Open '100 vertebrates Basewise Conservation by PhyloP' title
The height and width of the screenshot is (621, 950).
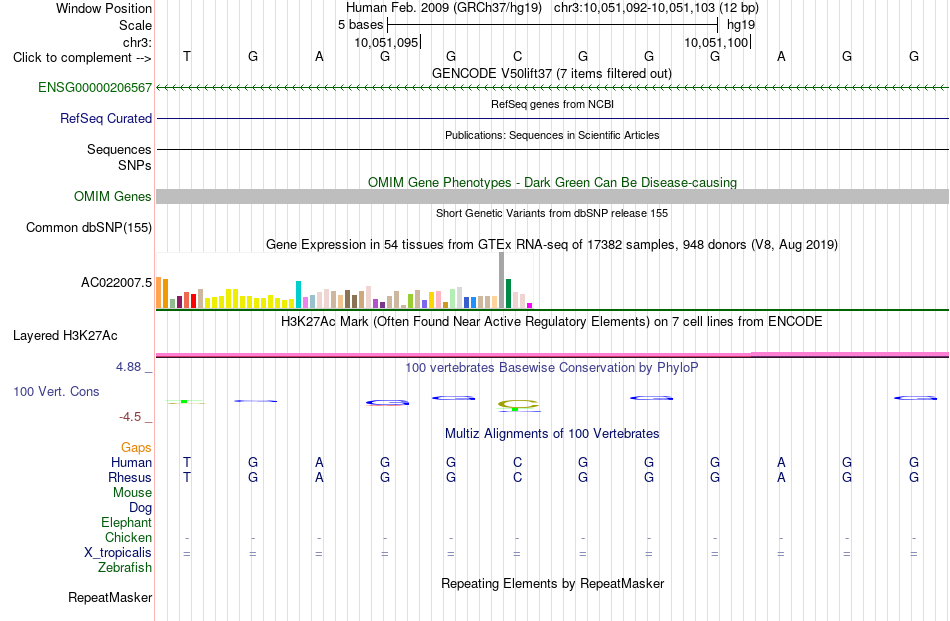[x=551, y=367]
